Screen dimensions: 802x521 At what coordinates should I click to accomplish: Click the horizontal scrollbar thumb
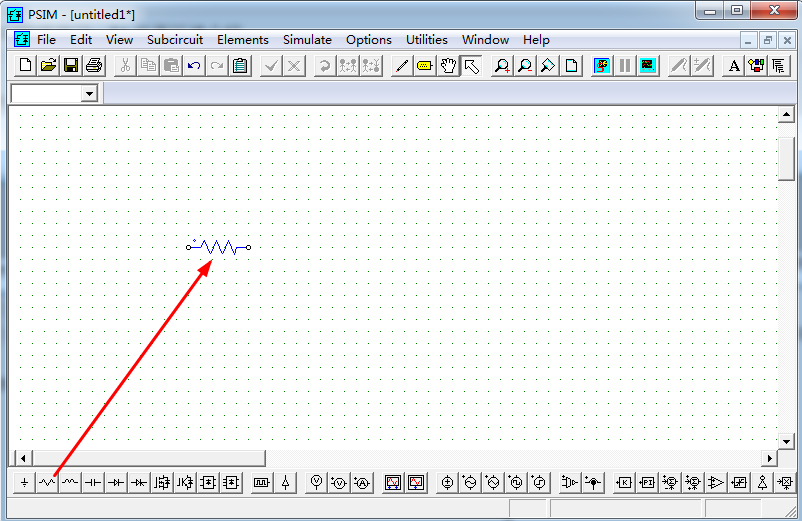pos(149,458)
